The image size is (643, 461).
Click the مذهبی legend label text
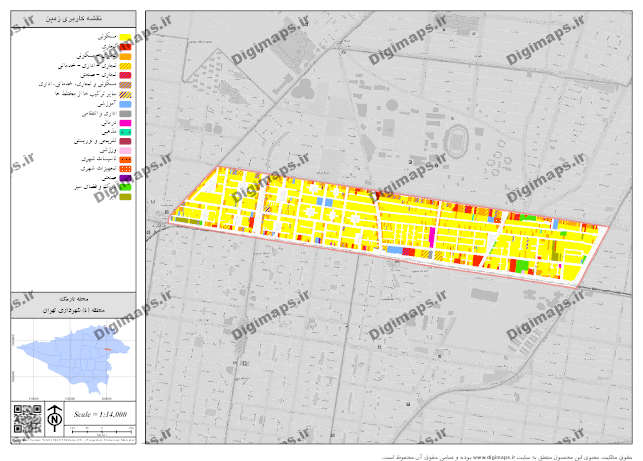(x=109, y=132)
